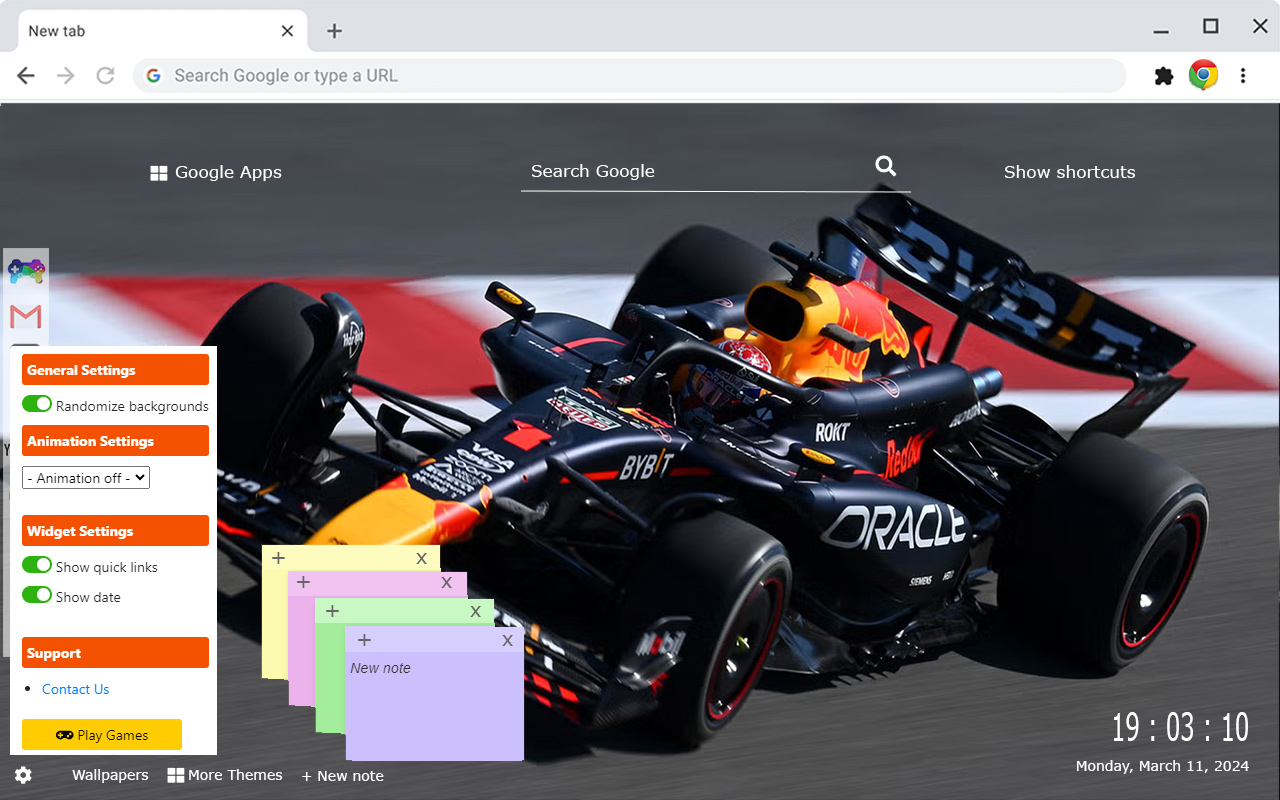
Task: Close the pink sticky note
Action: tap(446, 582)
